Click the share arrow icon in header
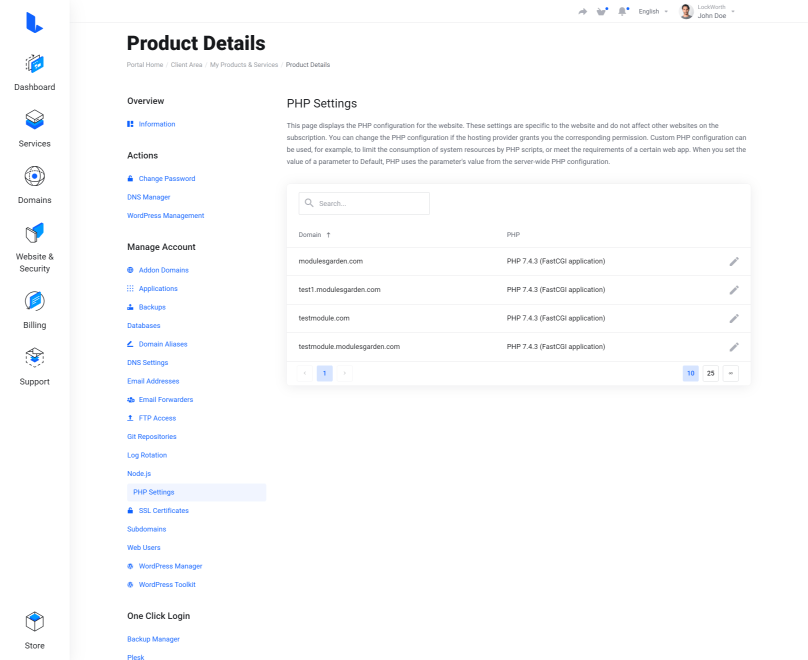The height and width of the screenshot is (660, 808). pyautogui.click(x=582, y=11)
